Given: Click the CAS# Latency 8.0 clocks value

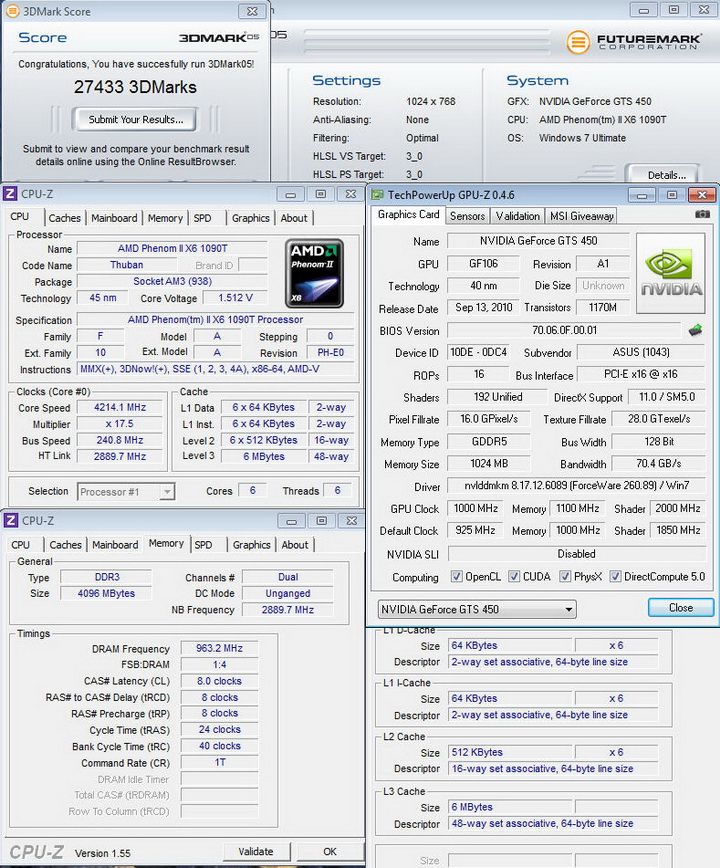Looking at the screenshot, I should point(220,681).
